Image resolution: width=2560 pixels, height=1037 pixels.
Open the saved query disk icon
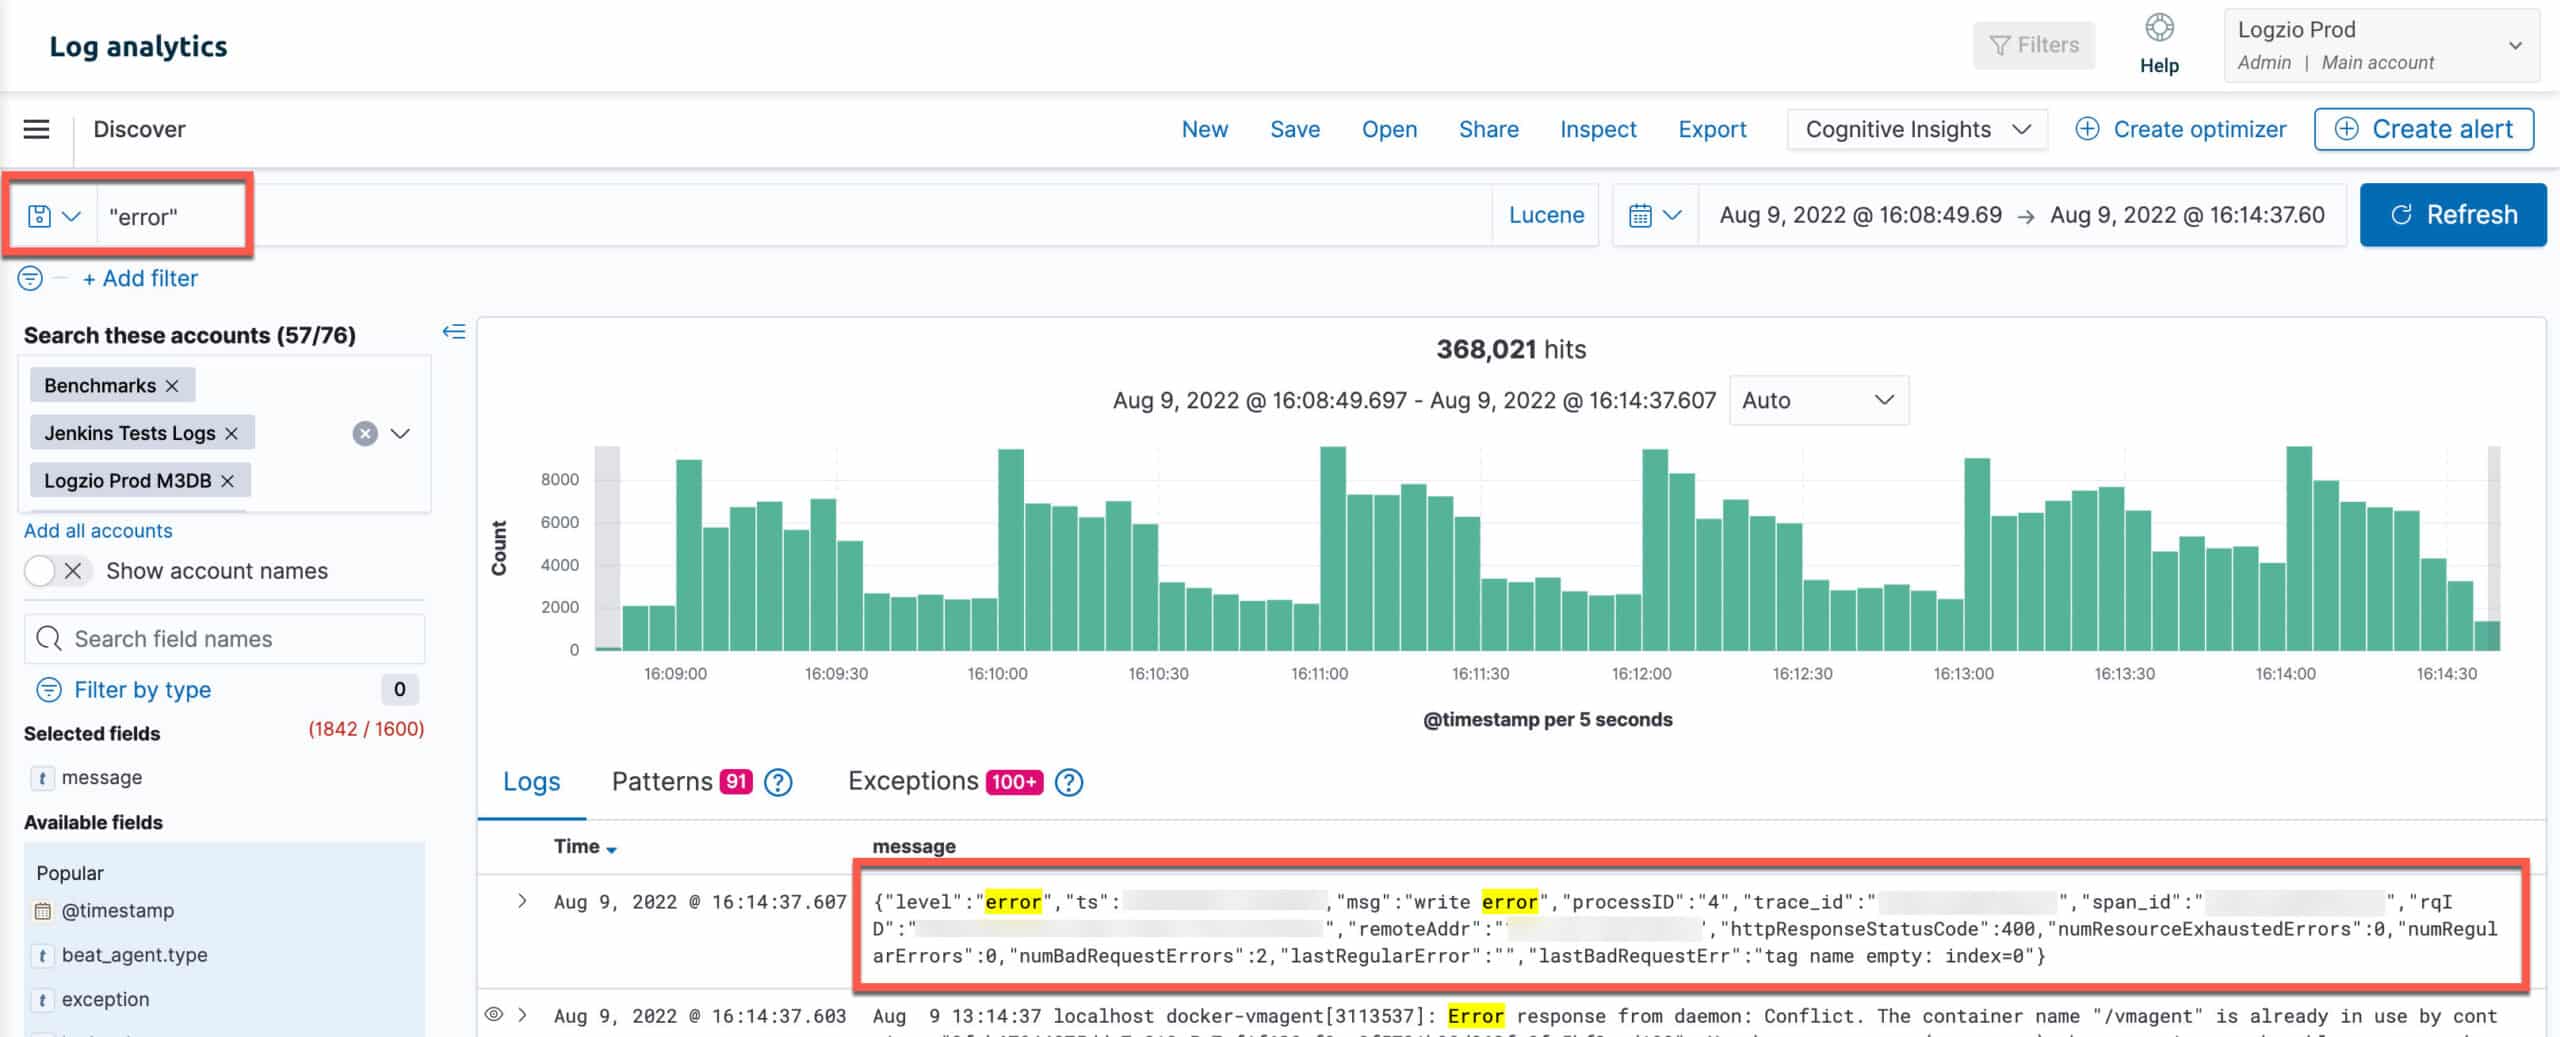click(39, 215)
